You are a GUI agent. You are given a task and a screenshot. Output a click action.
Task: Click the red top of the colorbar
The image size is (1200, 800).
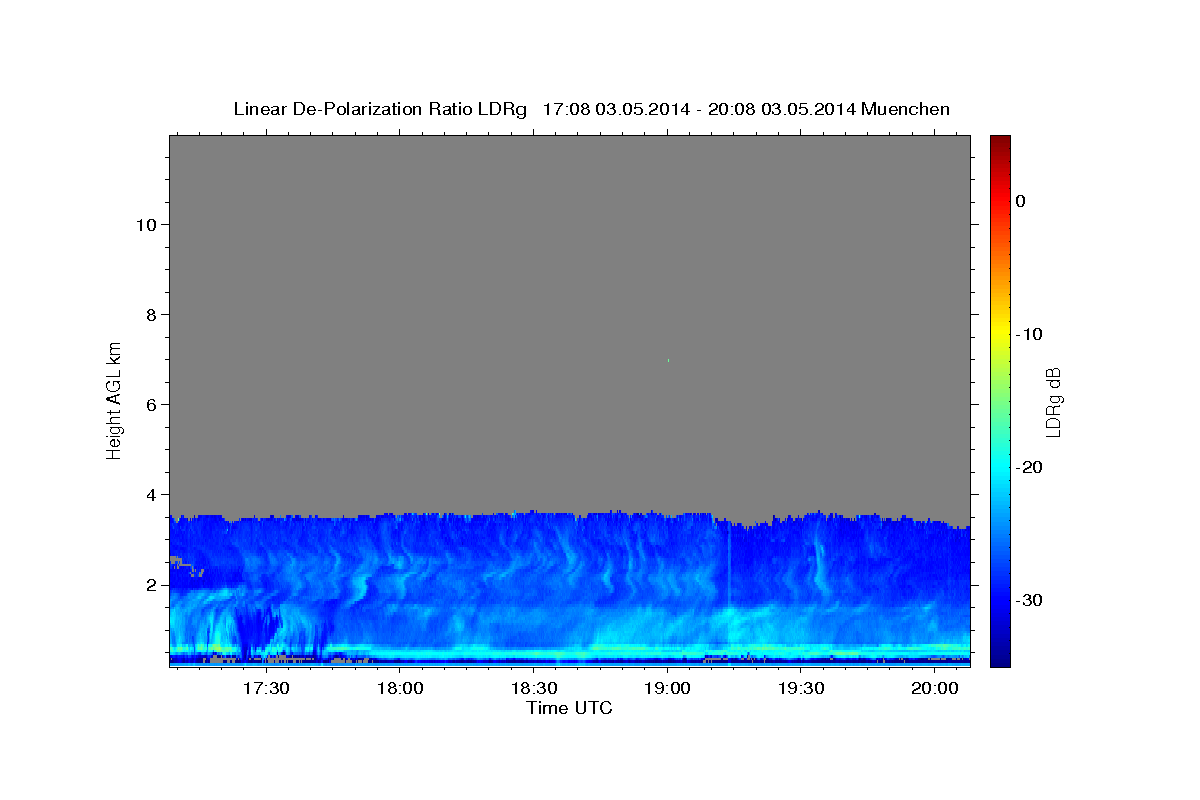1000,150
